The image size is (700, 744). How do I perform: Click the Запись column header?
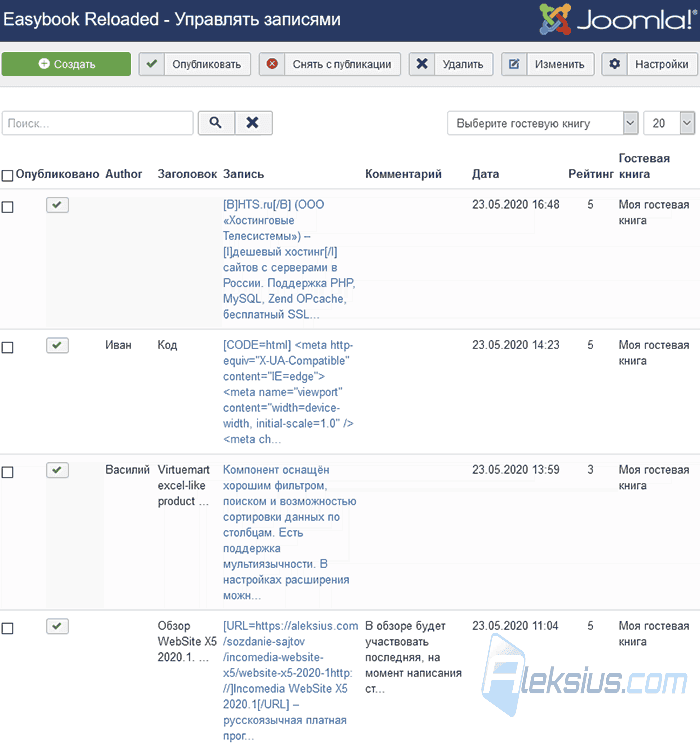point(243,174)
